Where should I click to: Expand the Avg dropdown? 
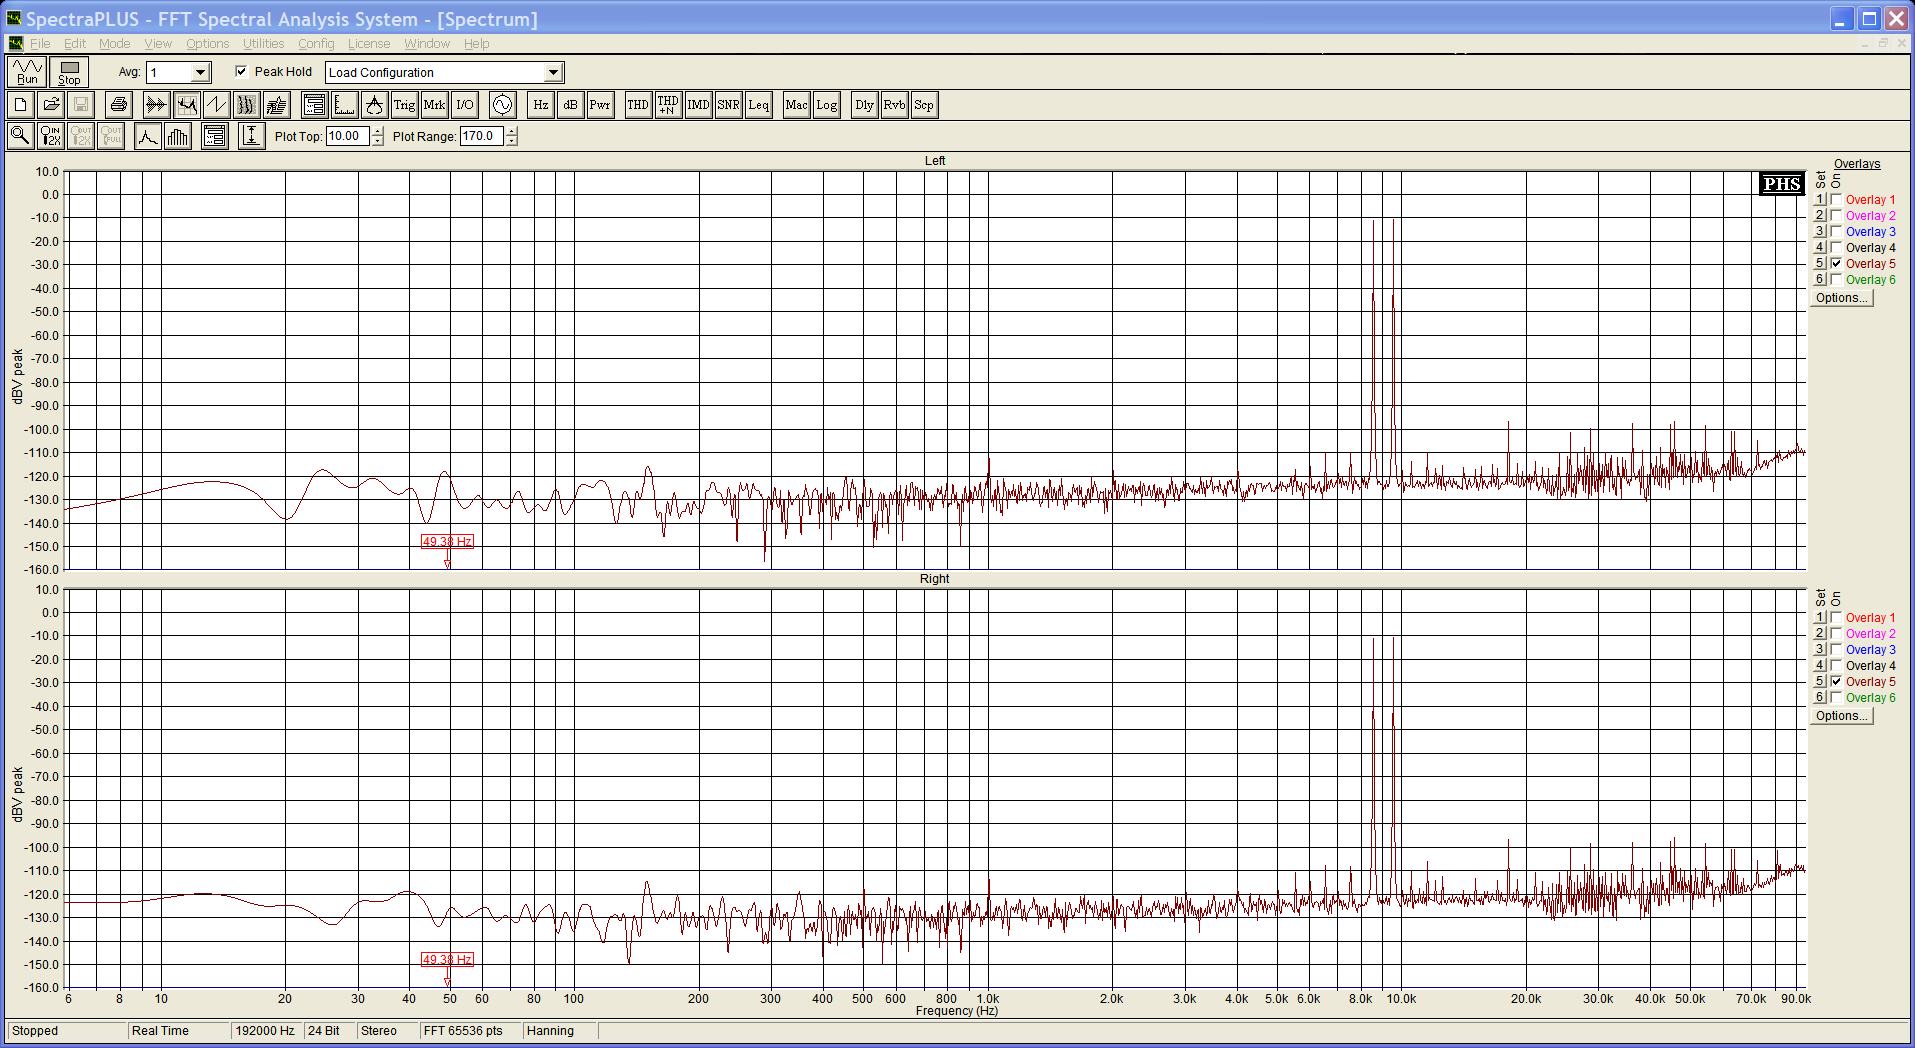pos(201,72)
